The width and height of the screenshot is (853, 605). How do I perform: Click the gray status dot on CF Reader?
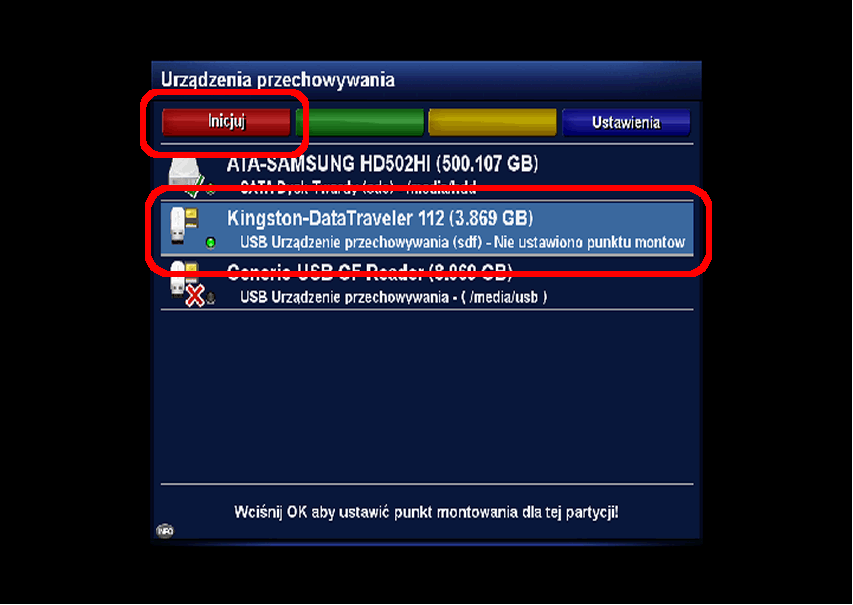click(x=211, y=298)
